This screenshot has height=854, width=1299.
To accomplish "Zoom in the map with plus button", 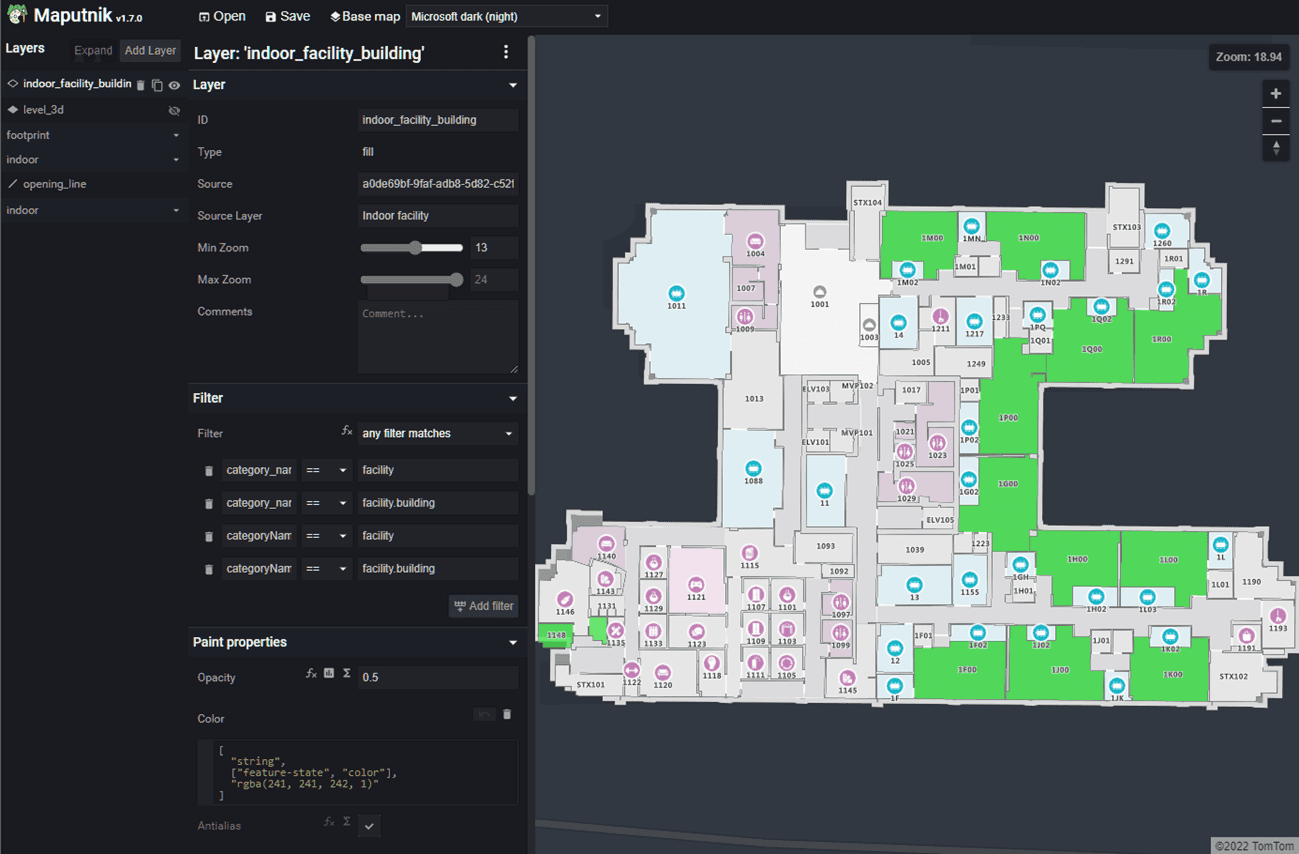I will point(1276,94).
